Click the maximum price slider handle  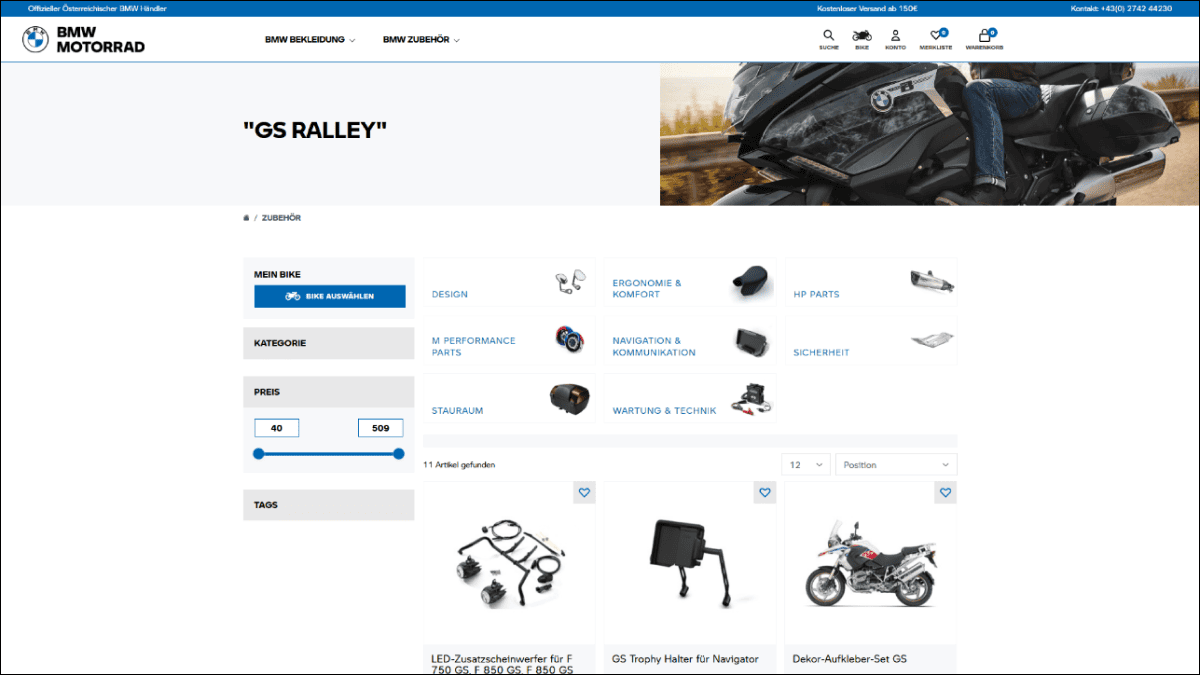tap(399, 453)
